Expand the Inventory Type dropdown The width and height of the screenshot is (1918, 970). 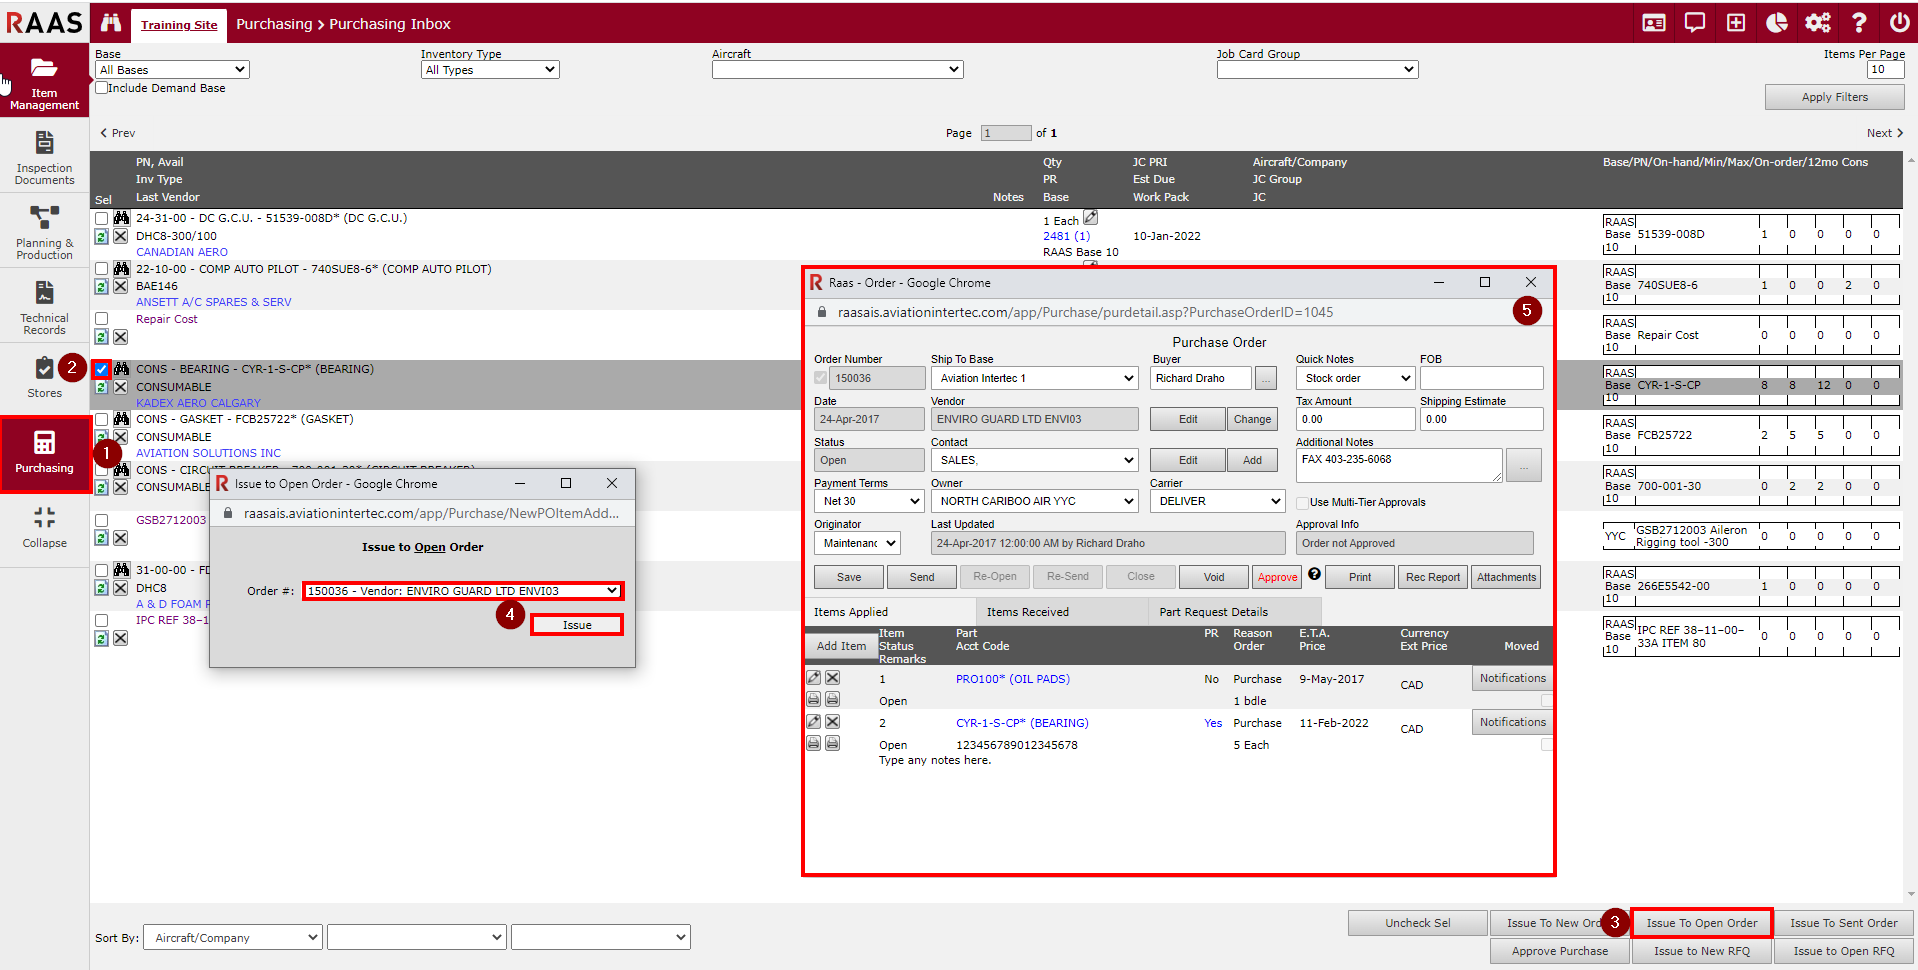coord(489,70)
